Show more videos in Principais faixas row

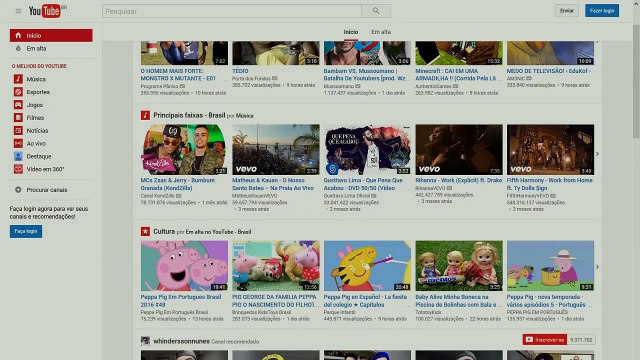coord(597,154)
